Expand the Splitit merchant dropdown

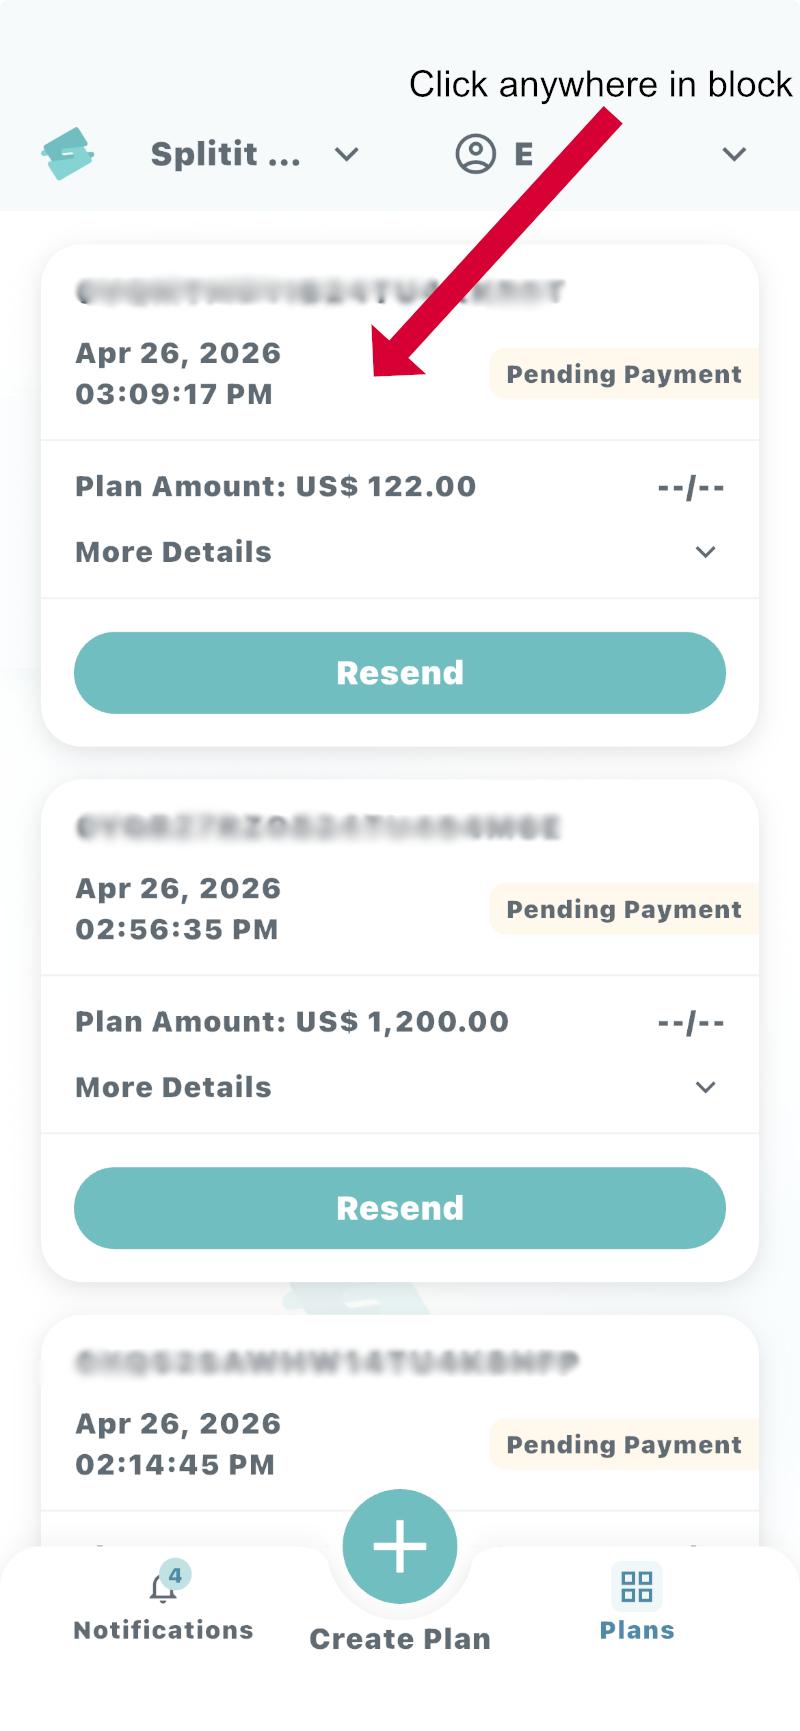pyautogui.click(x=347, y=154)
